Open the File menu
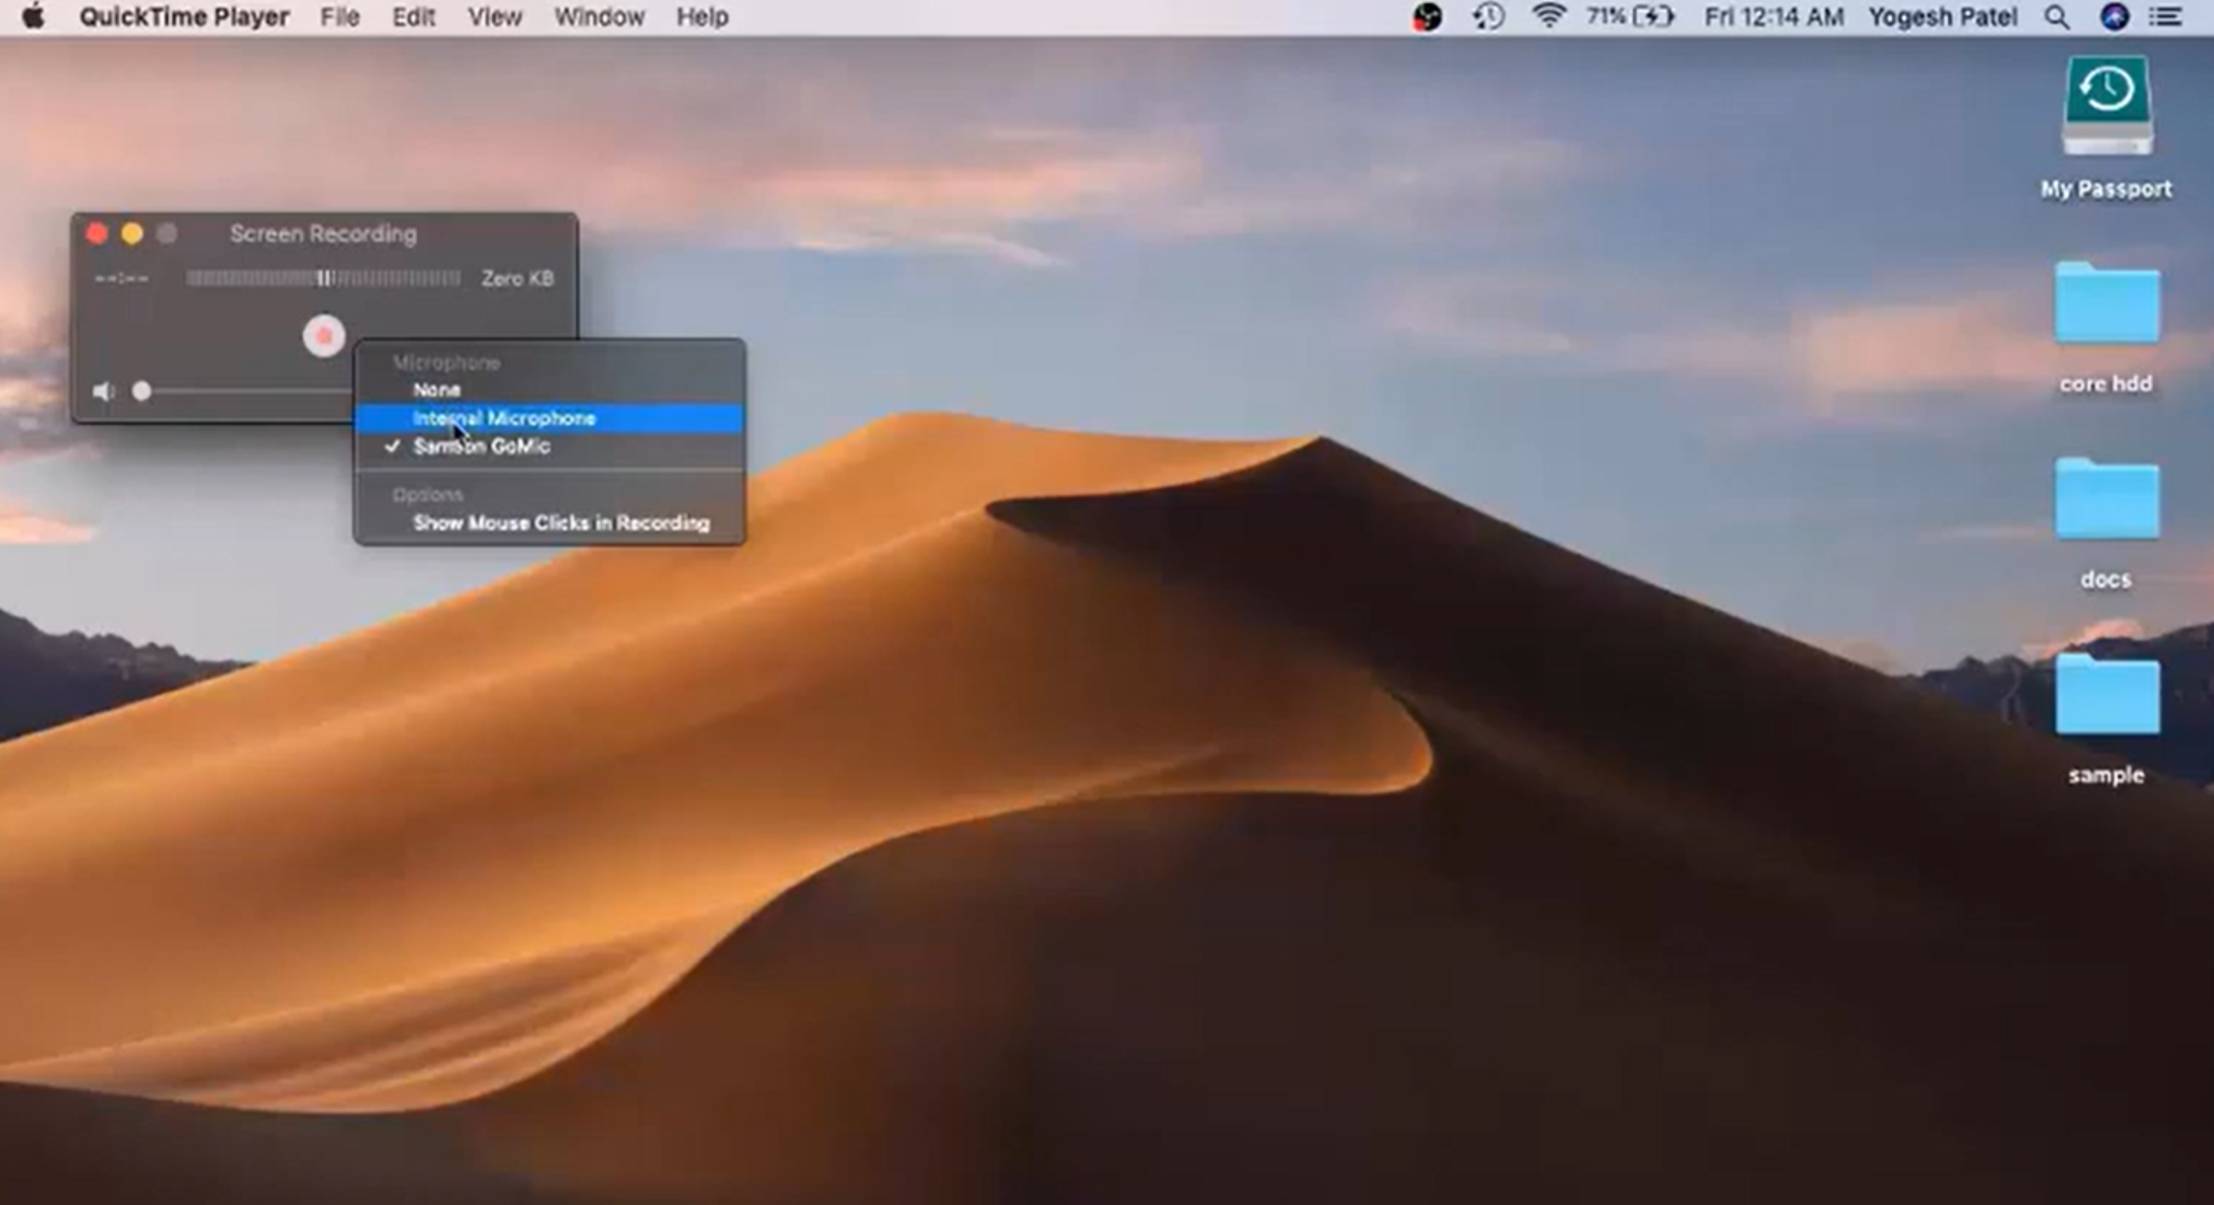The width and height of the screenshot is (2214, 1205). click(x=339, y=16)
